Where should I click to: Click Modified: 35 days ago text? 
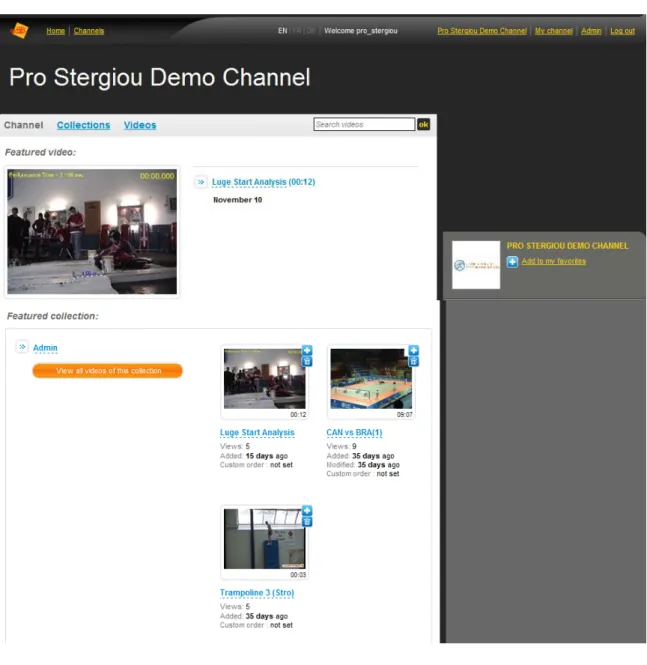tap(363, 465)
